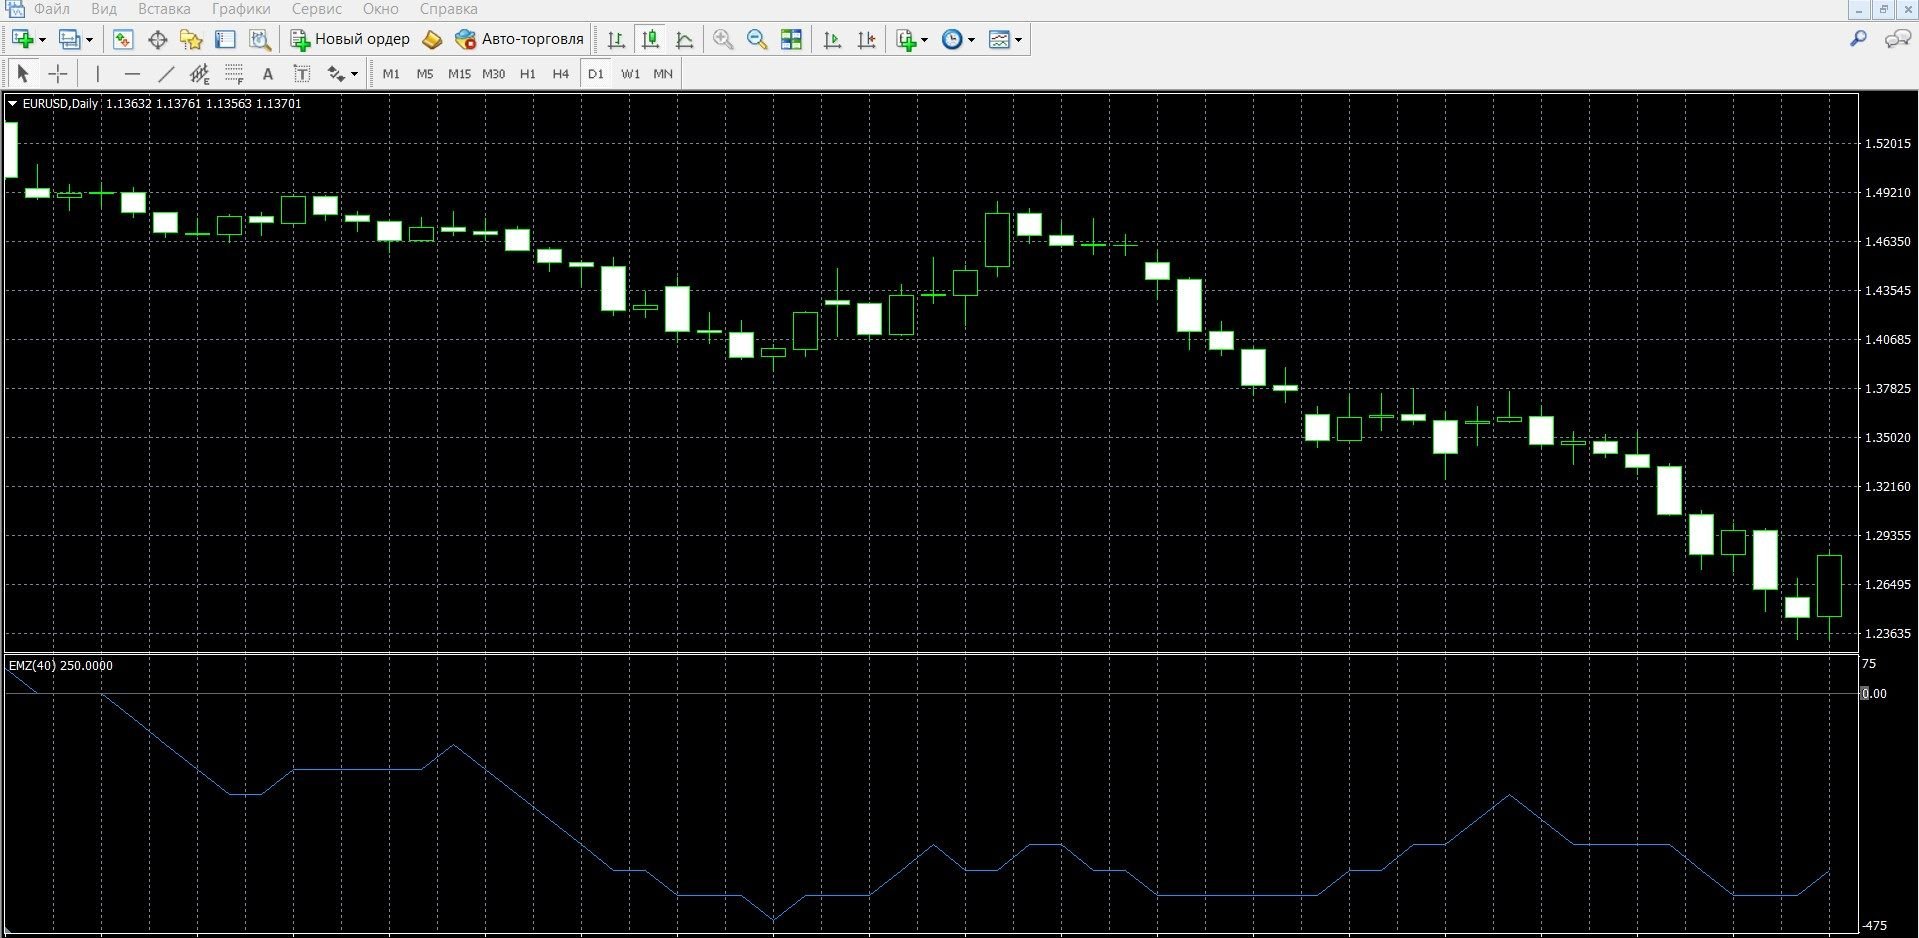Click the chart templates icon
Screen dimensions: 1919x938
coord(999,39)
